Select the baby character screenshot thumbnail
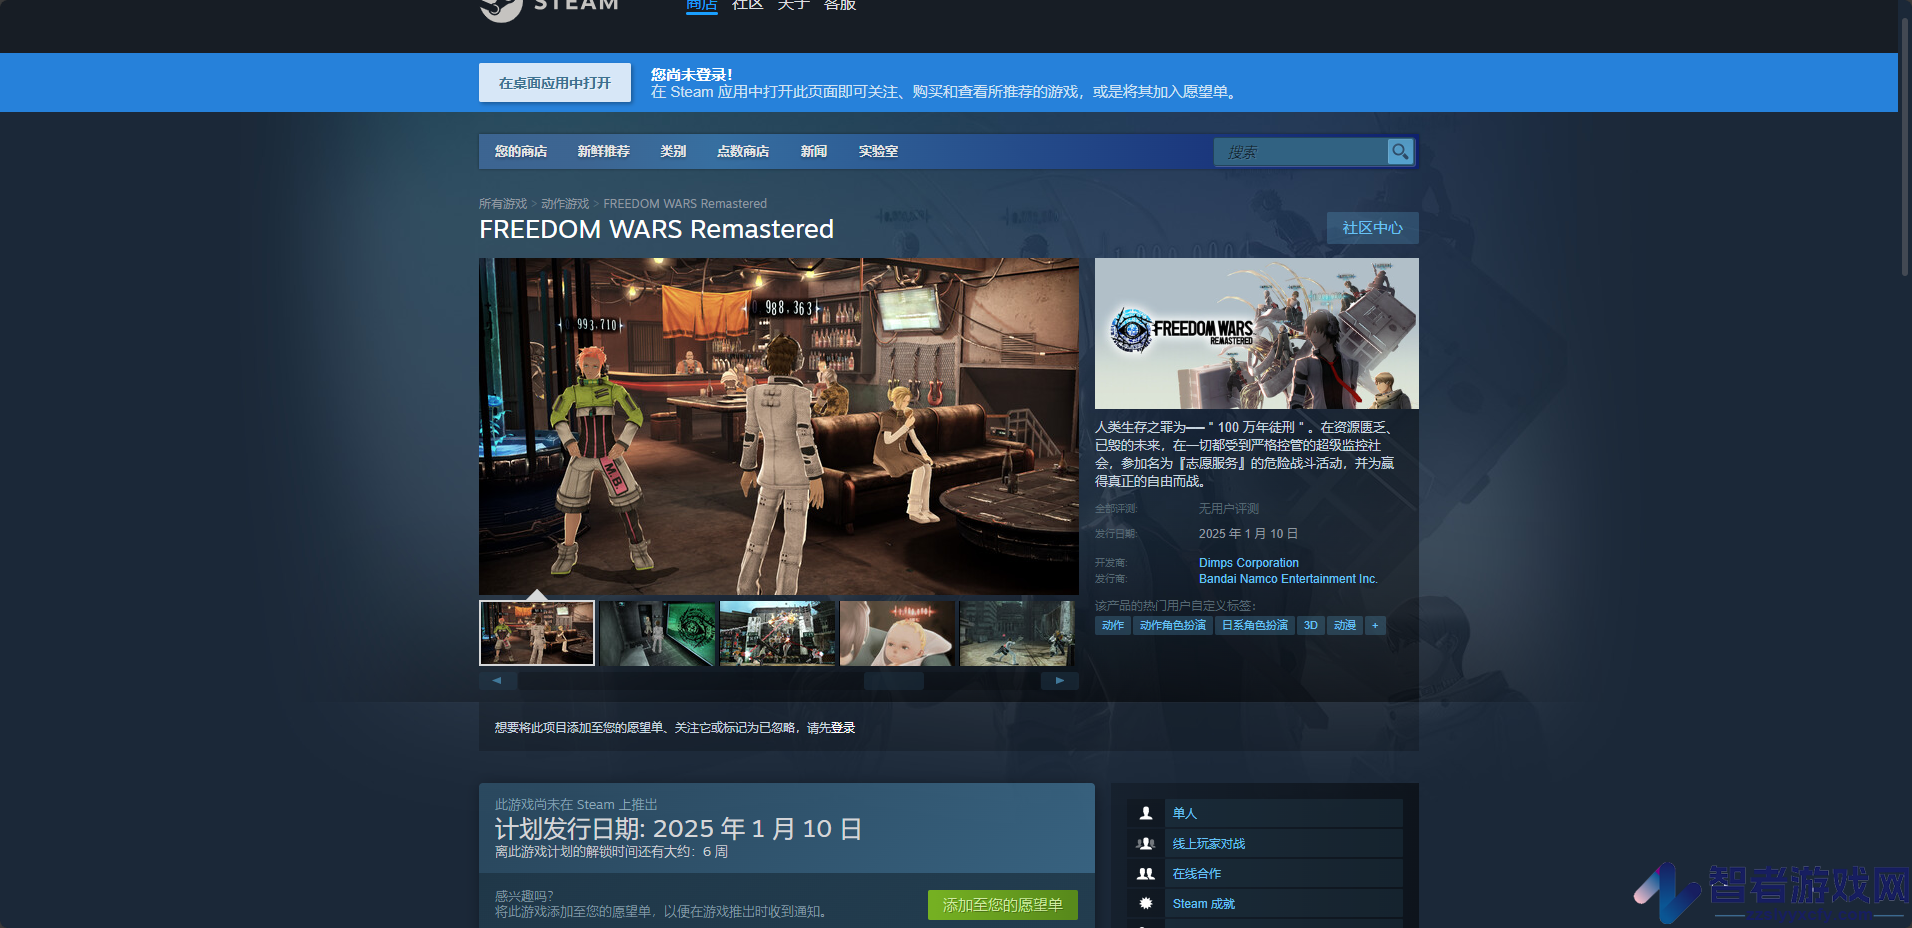 coord(897,633)
